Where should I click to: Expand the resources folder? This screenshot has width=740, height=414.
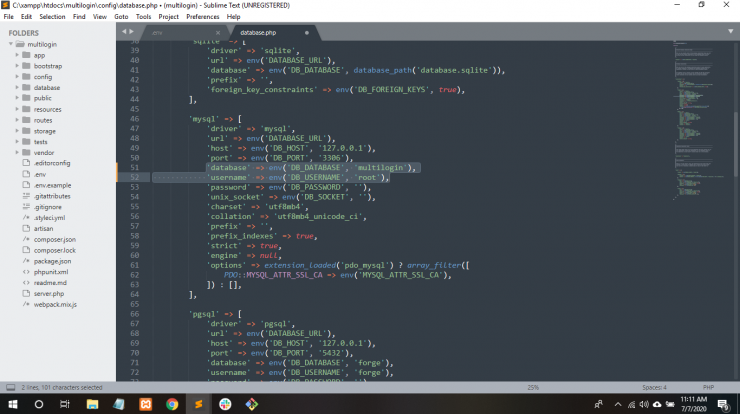17,109
